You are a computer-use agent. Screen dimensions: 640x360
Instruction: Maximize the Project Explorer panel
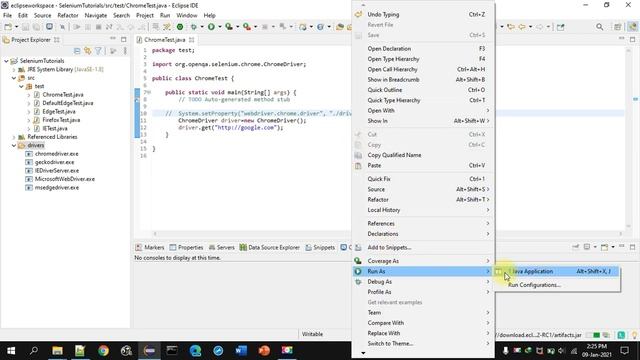point(124,39)
